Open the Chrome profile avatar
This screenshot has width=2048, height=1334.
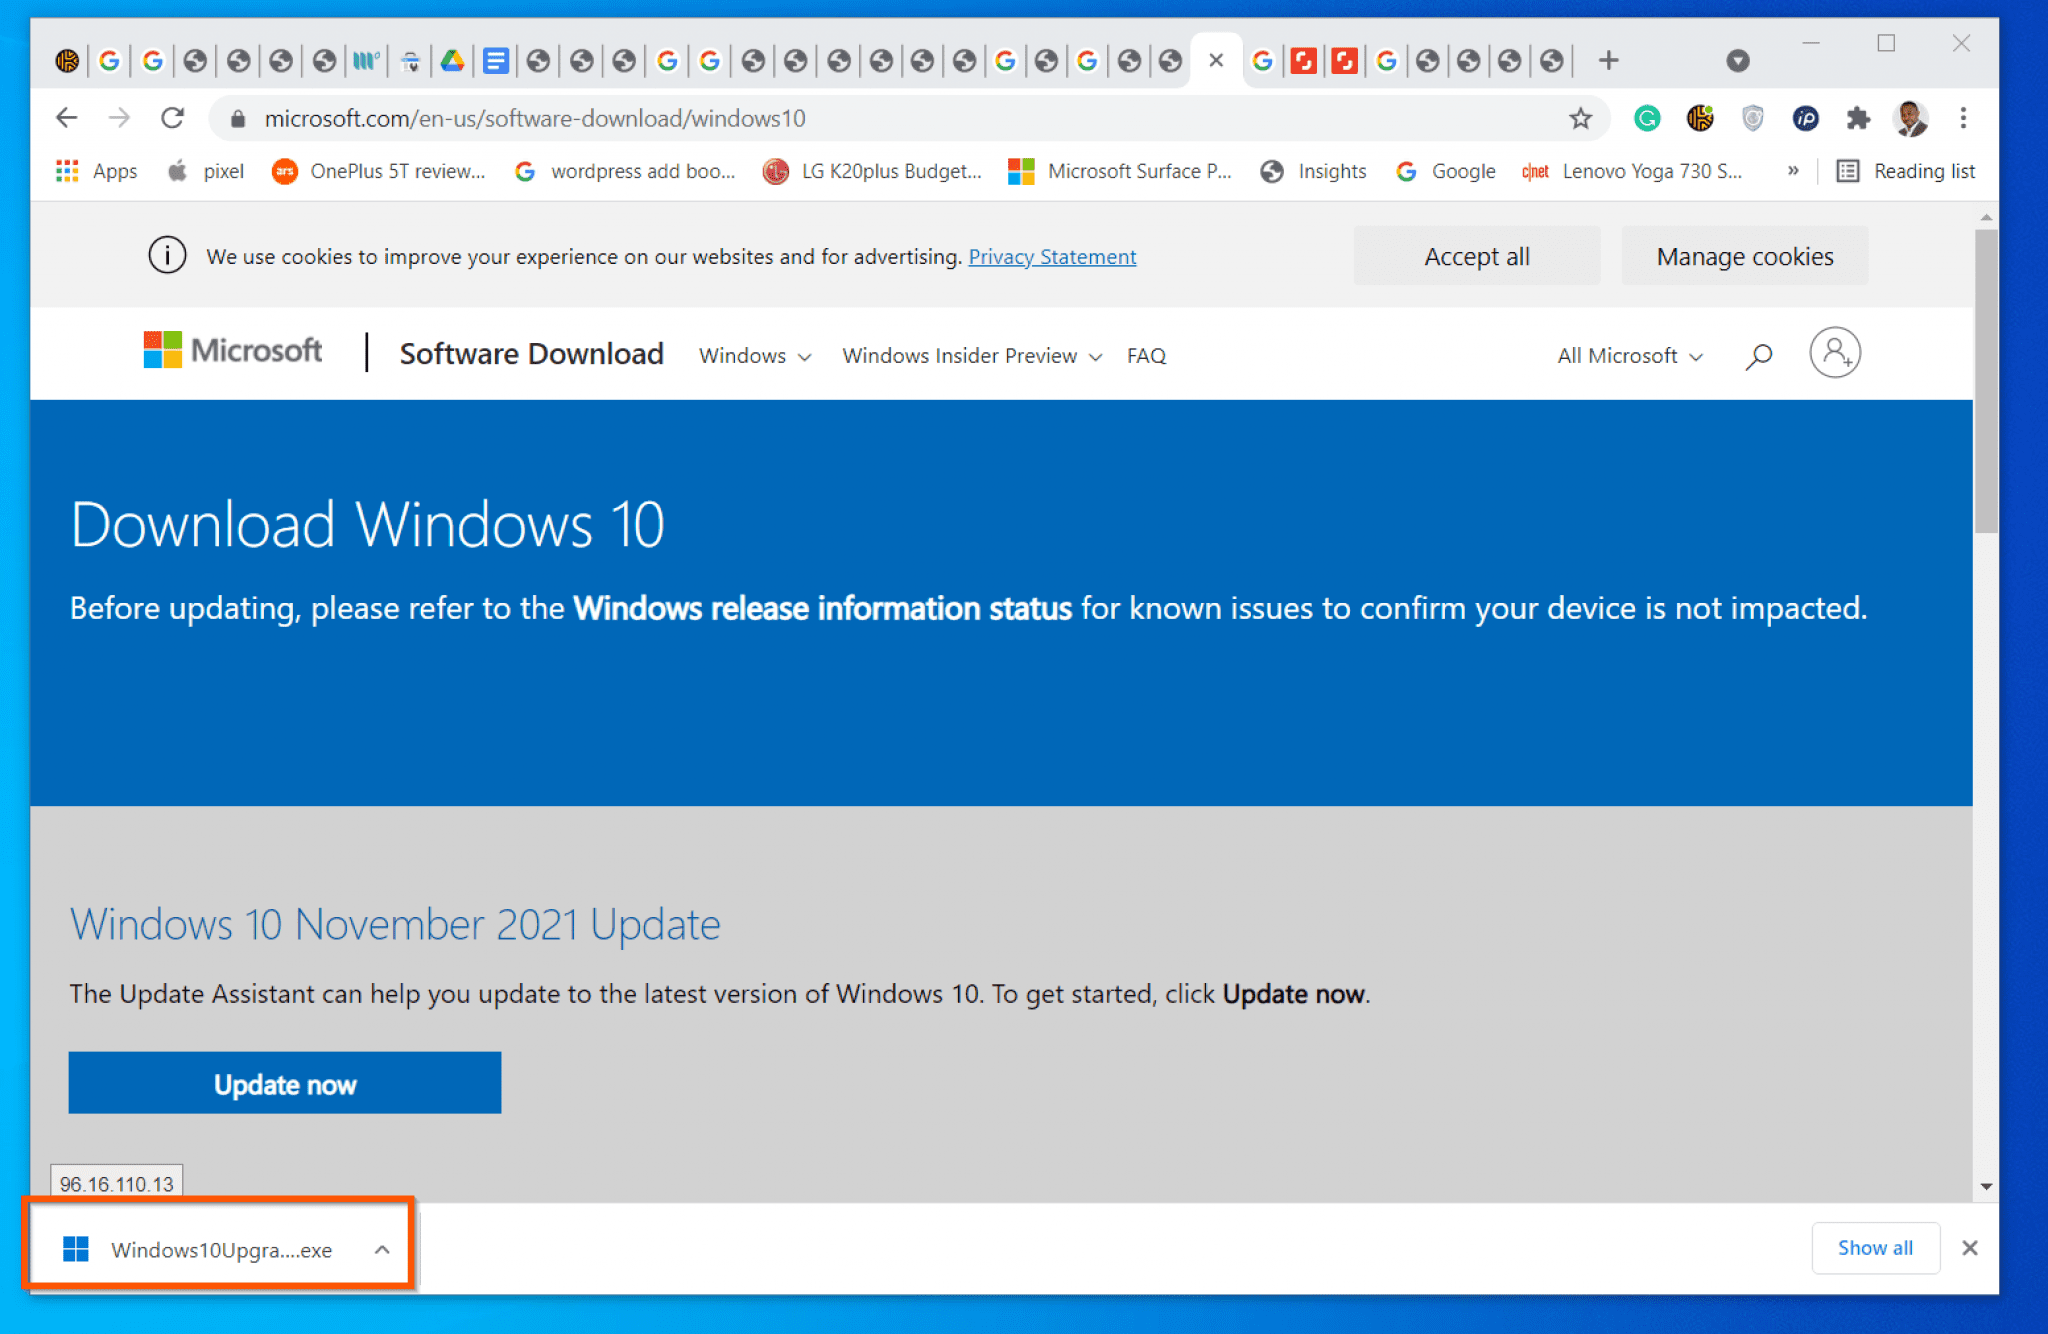(x=1911, y=119)
